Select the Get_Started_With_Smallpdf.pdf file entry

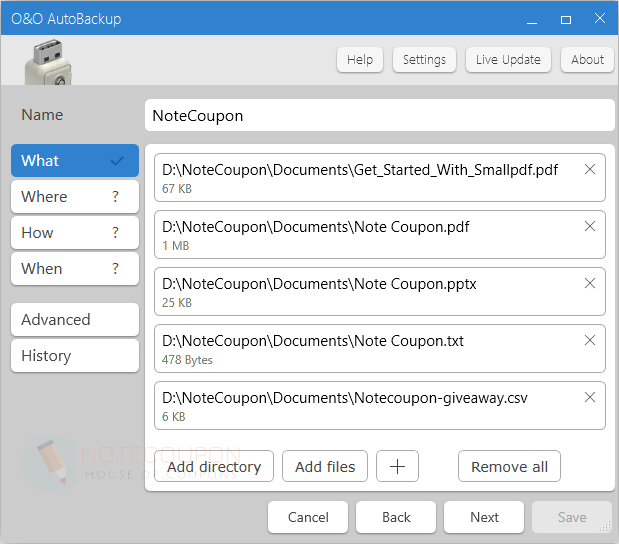pyautogui.click(x=380, y=178)
